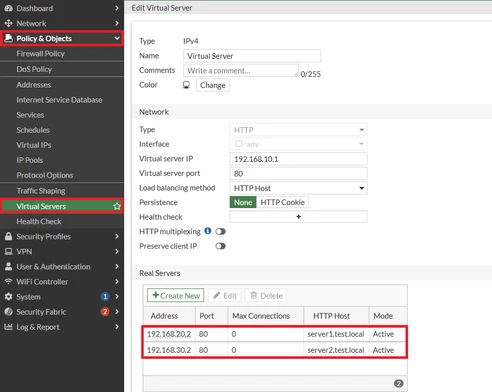Click the WiFi Controller signal icon
This screenshot has width=492, height=392.
coord(9,281)
